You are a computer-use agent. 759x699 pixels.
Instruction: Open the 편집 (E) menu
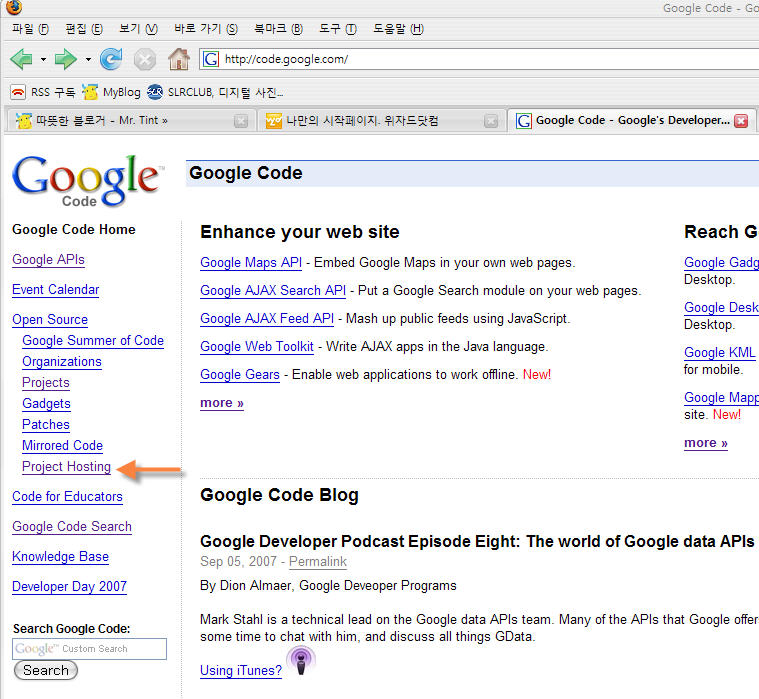tap(84, 29)
